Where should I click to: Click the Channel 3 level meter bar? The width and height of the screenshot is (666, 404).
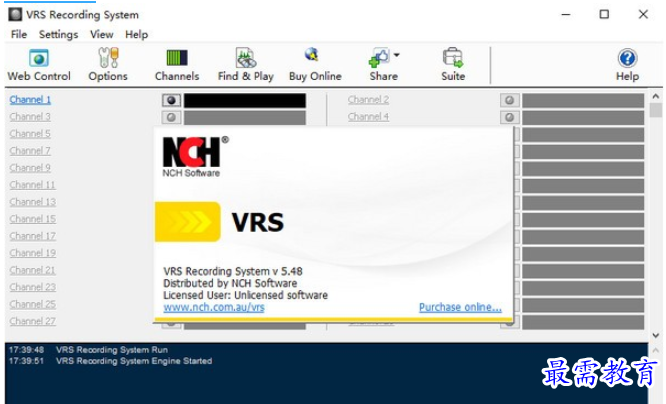[x=245, y=118]
